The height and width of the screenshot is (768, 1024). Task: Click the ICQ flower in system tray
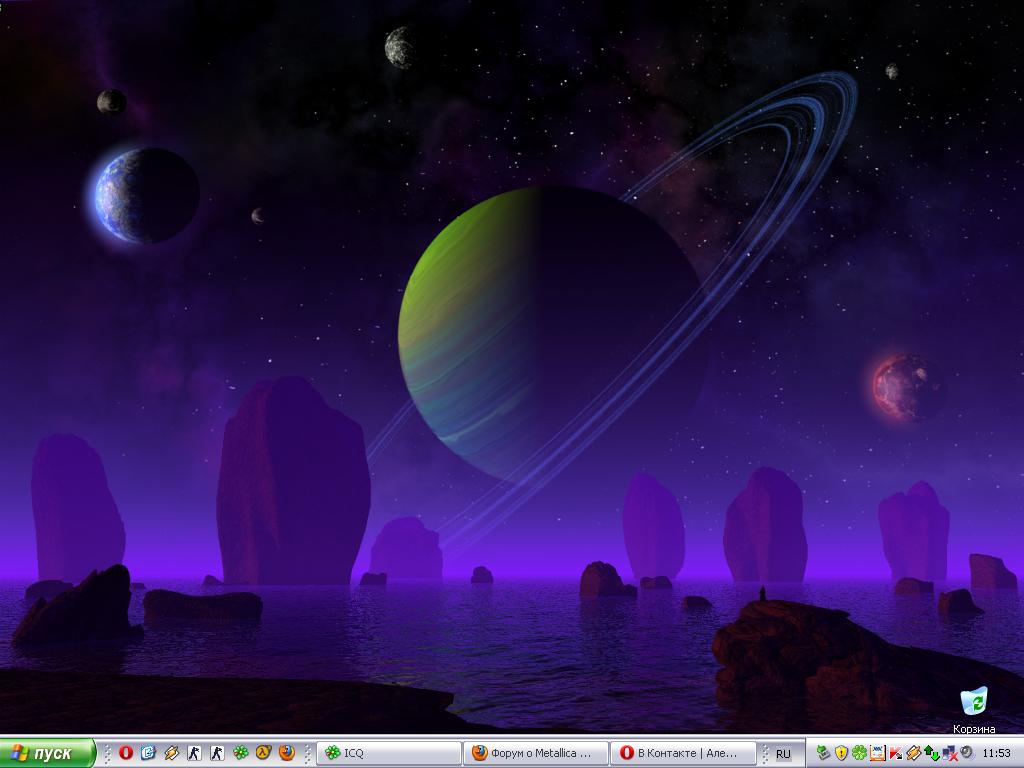(859, 753)
